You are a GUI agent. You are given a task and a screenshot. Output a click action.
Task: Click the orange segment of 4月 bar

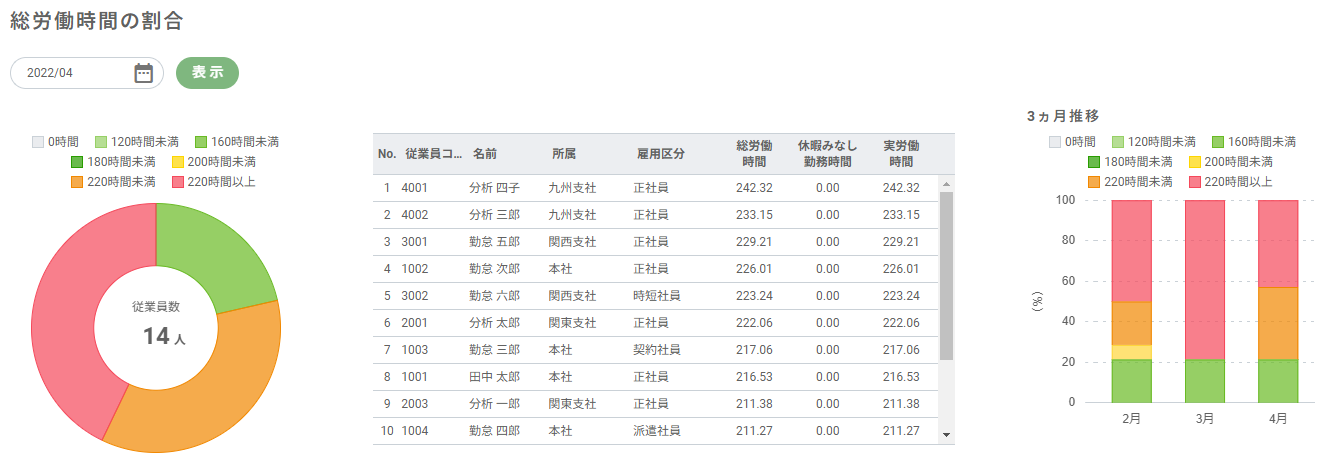1277,323
